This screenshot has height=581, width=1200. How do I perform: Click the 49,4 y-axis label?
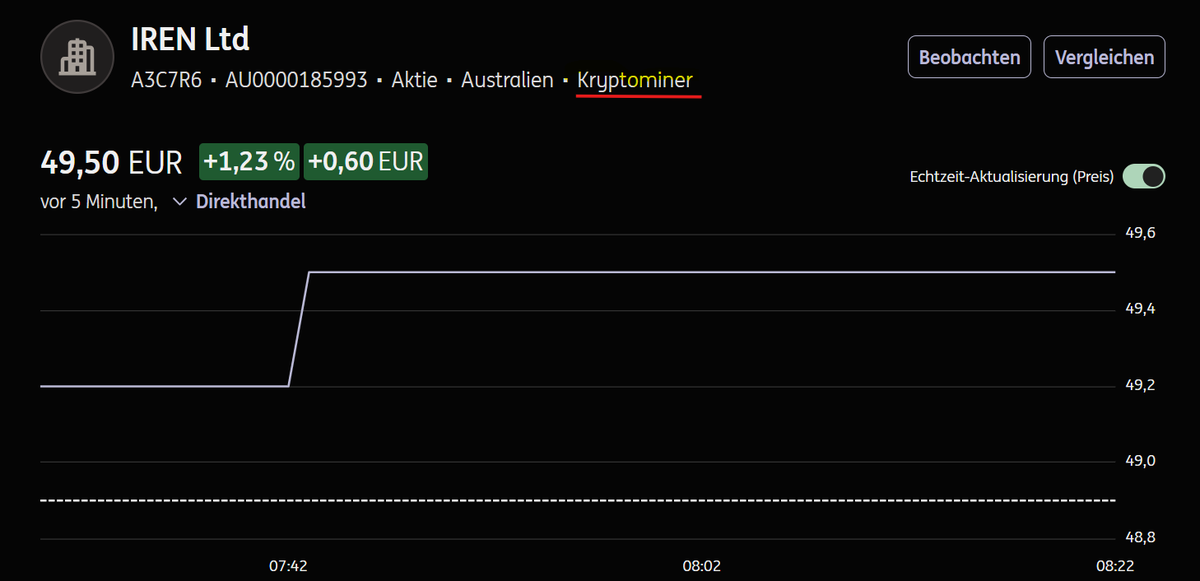[x=1141, y=309]
